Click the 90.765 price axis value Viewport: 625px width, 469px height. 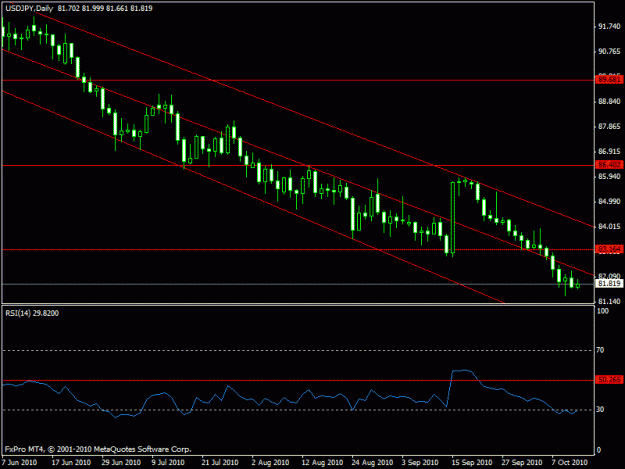tap(609, 51)
